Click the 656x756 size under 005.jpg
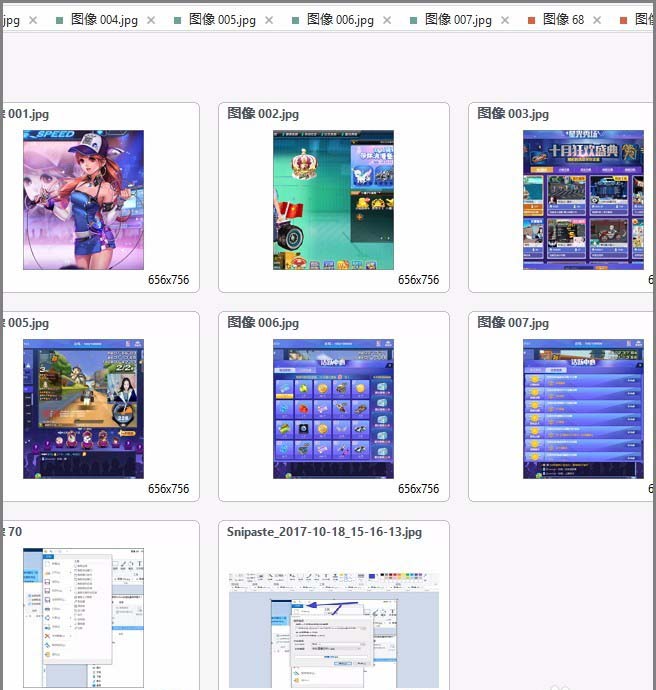The image size is (656, 690). click(x=169, y=488)
